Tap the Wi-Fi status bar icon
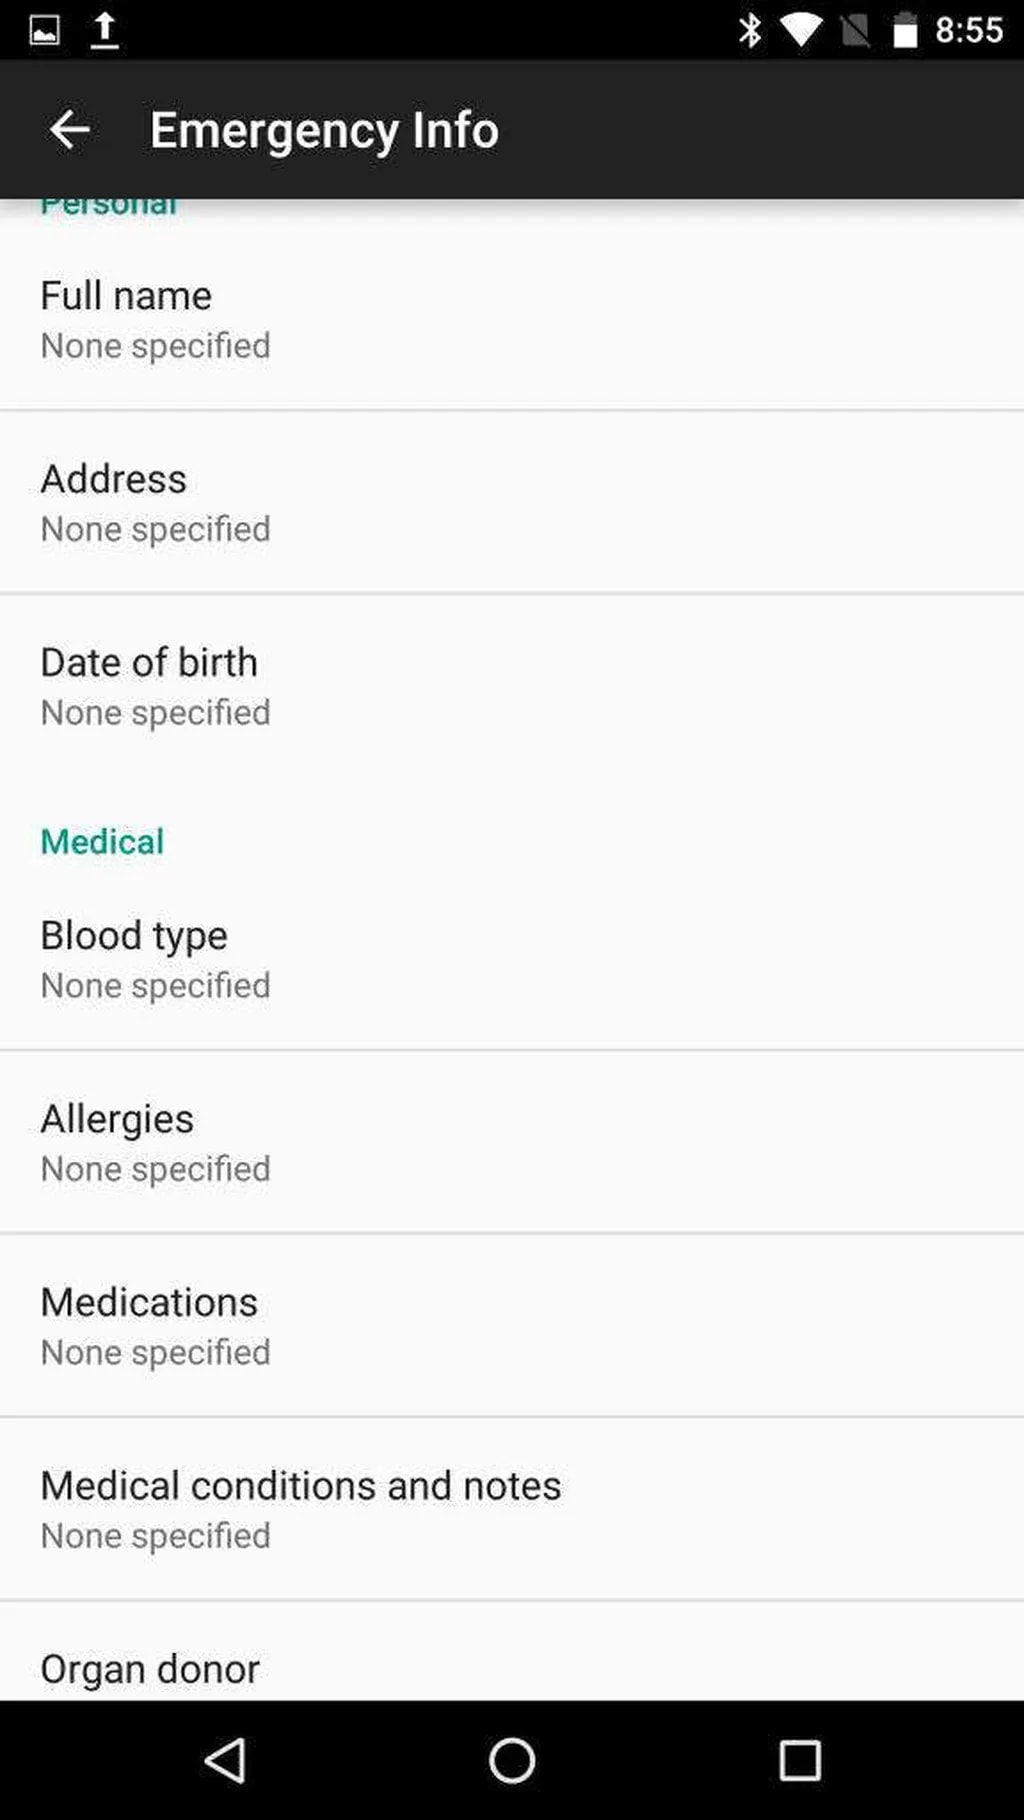1024x1820 pixels. (801, 31)
